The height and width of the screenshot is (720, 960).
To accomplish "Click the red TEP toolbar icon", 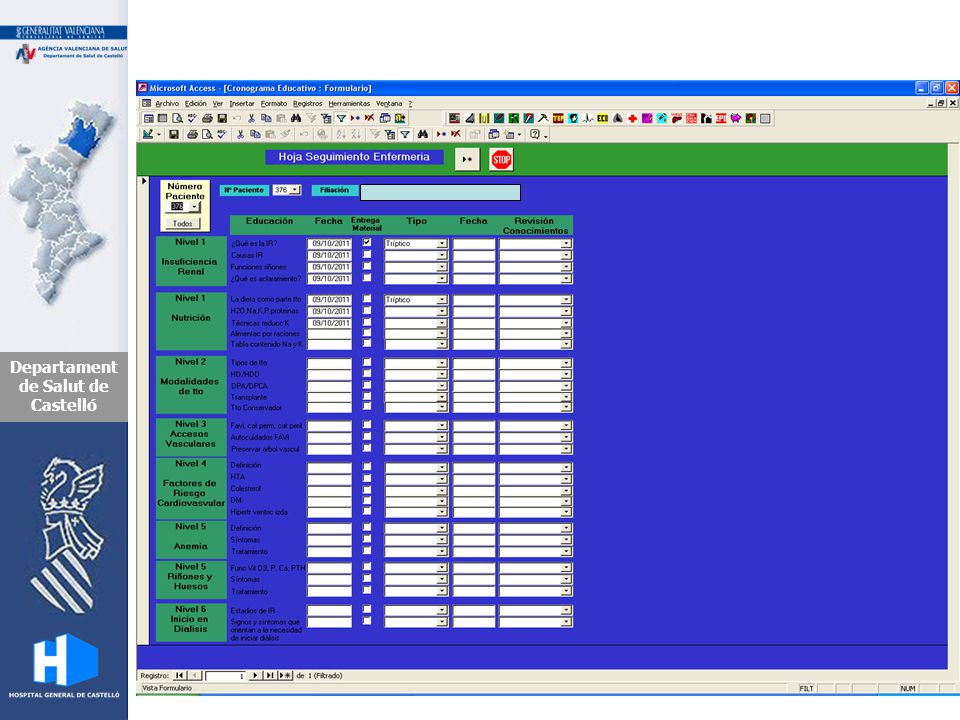I will (x=558, y=118).
